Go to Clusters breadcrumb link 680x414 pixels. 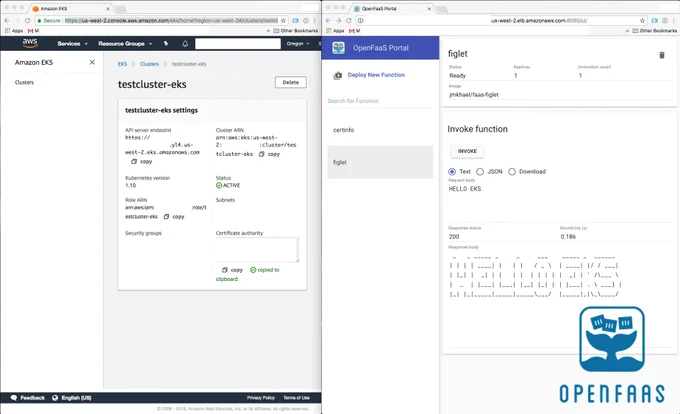[x=150, y=64]
